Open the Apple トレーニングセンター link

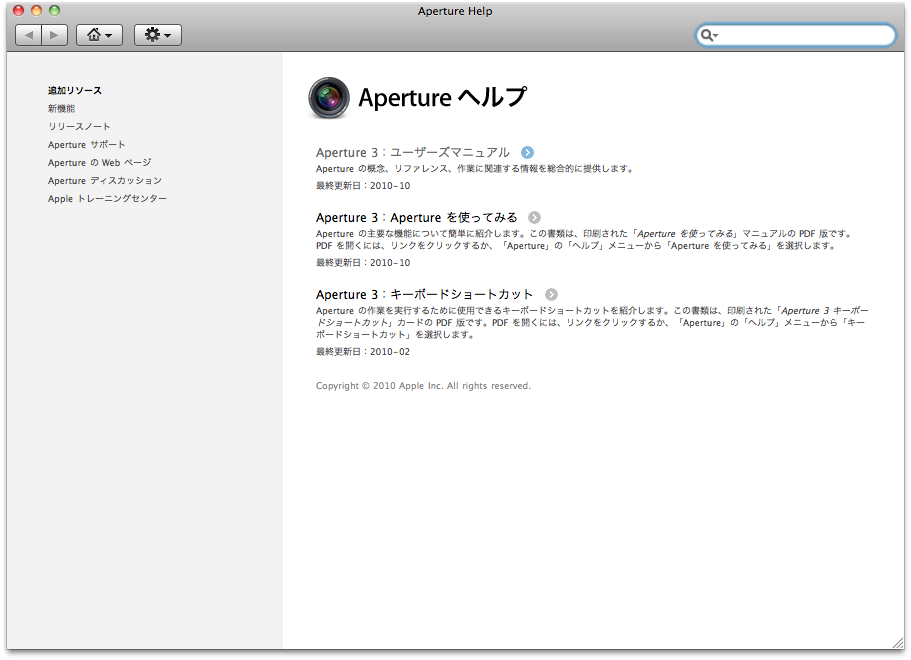coord(107,199)
